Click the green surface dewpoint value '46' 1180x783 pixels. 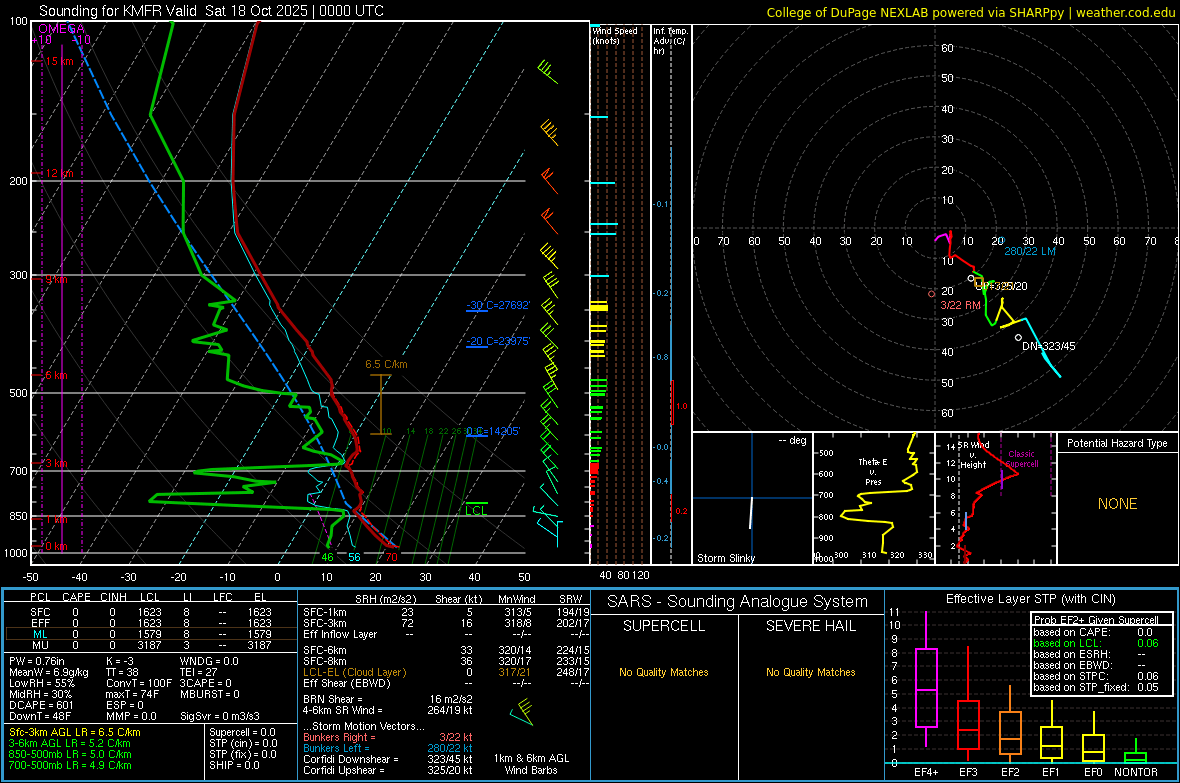point(327,557)
